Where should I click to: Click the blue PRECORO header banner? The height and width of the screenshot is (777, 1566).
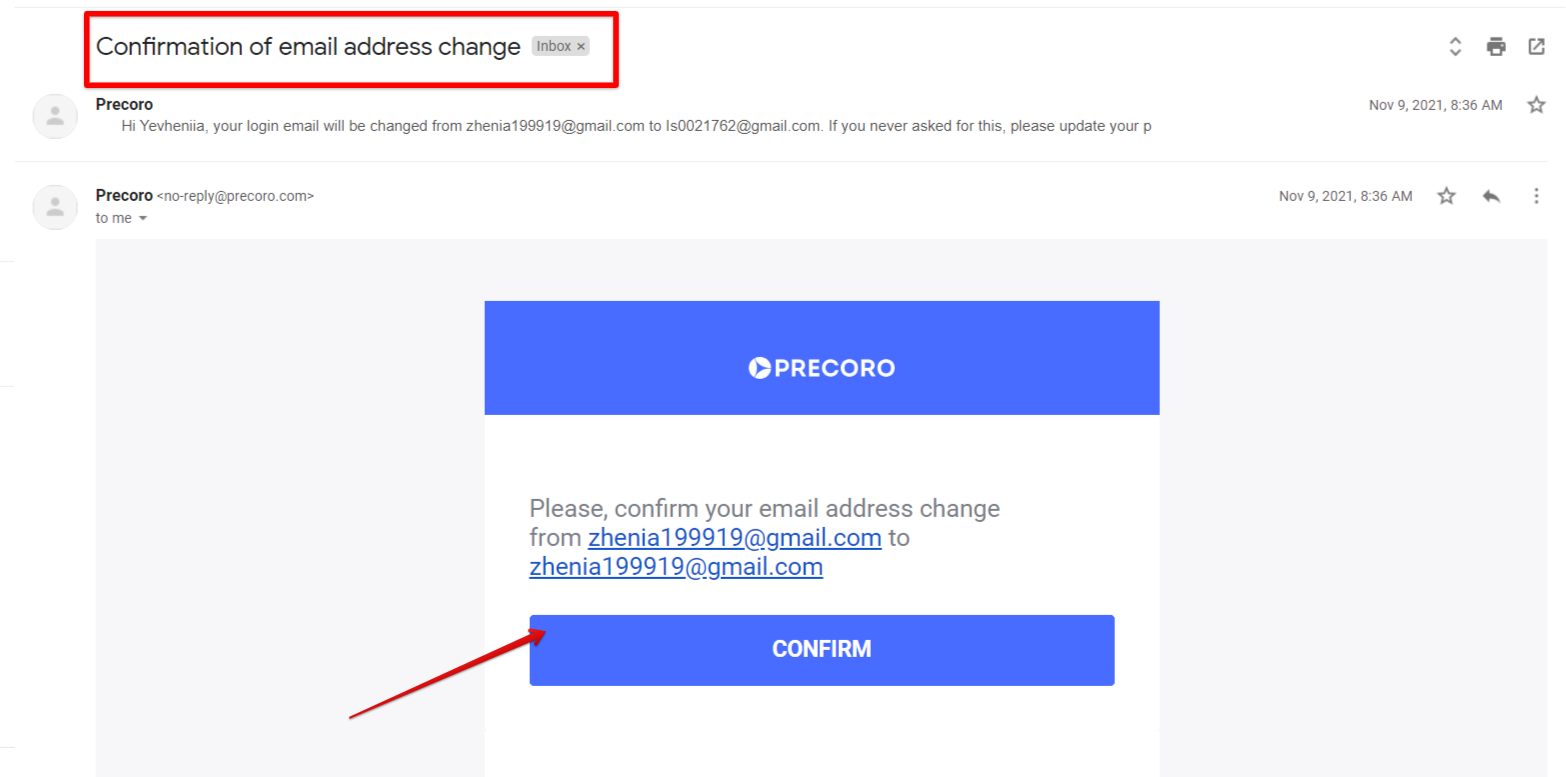[821, 357]
